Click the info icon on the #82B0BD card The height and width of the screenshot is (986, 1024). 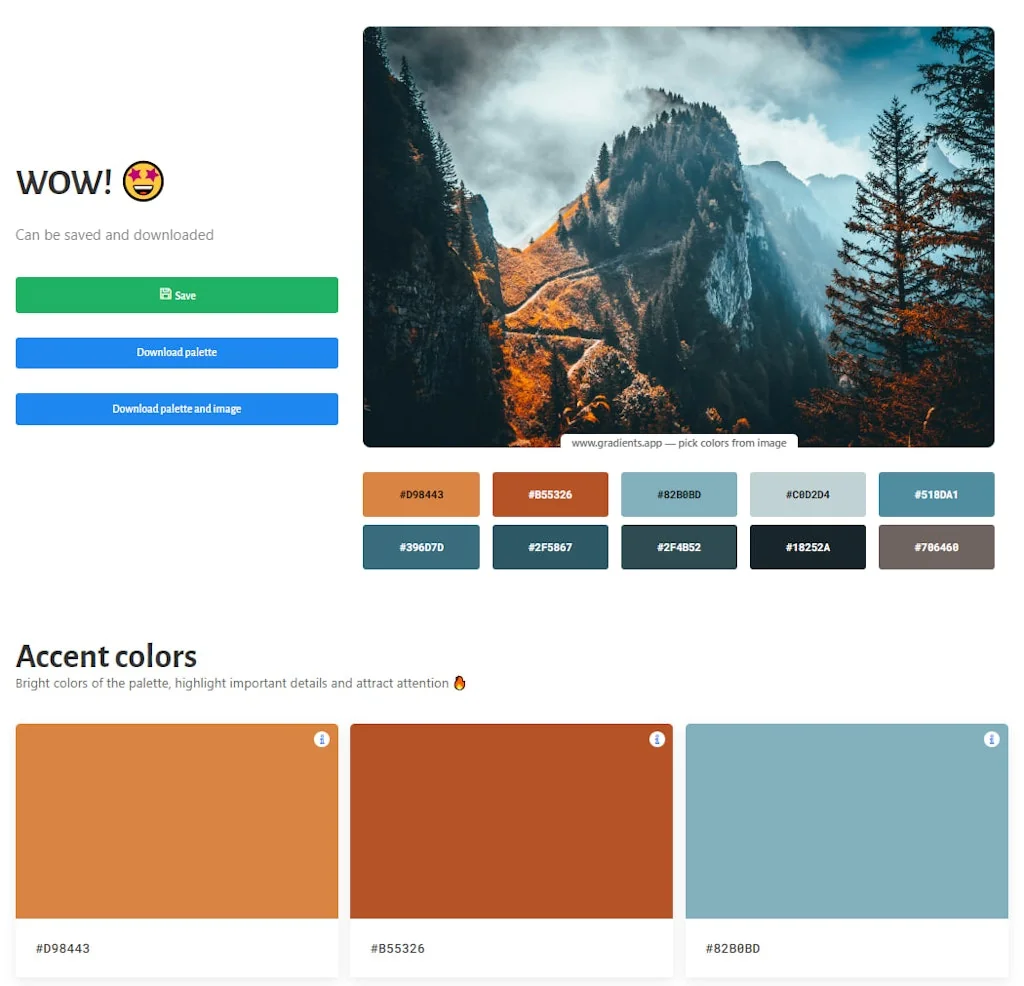point(992,739)
